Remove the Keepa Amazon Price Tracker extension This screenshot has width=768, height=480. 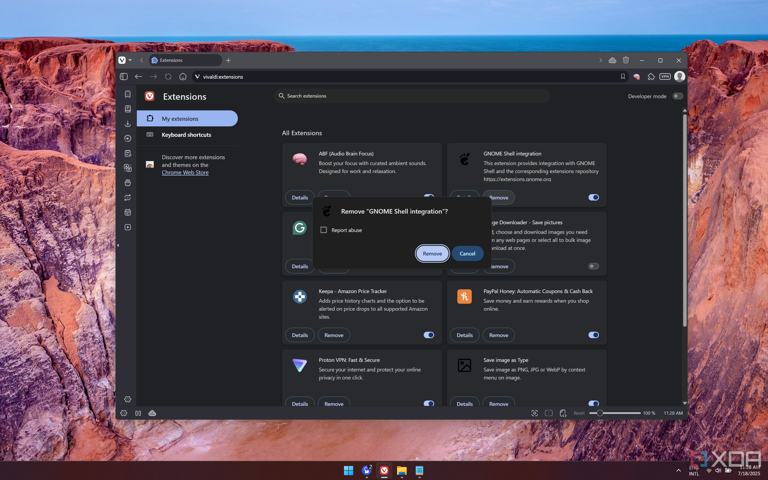pyautogui.click(x=334, y=335)
